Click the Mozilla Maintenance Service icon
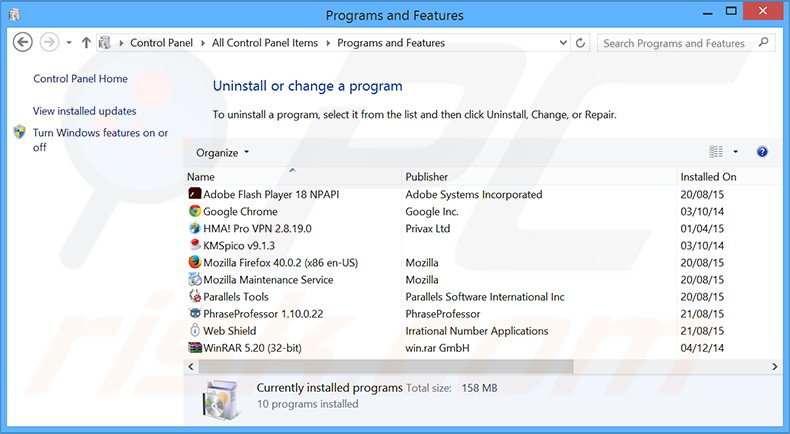The width and height of the screenshot is (790, 434). click(194, 279)
